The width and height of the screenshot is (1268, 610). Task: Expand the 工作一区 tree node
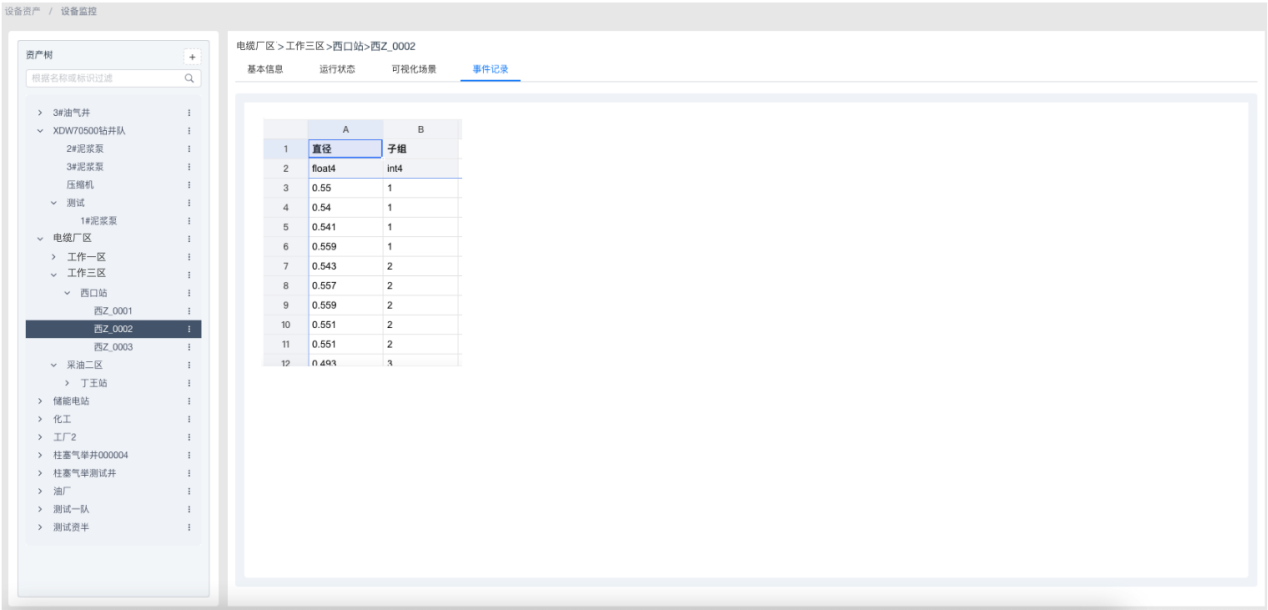(55, 257)
